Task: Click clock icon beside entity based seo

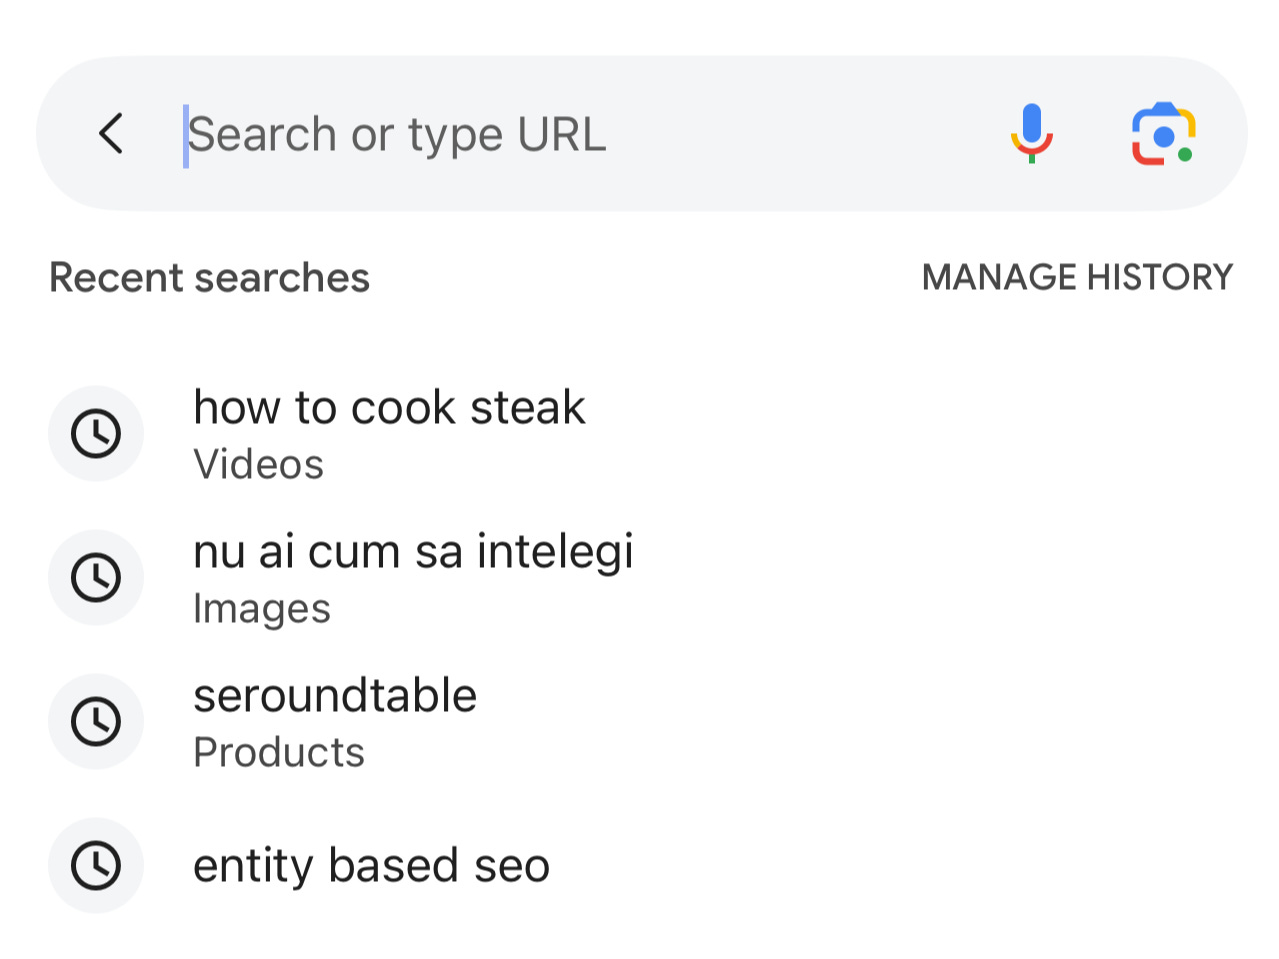Action: click(x=96, y=865)
